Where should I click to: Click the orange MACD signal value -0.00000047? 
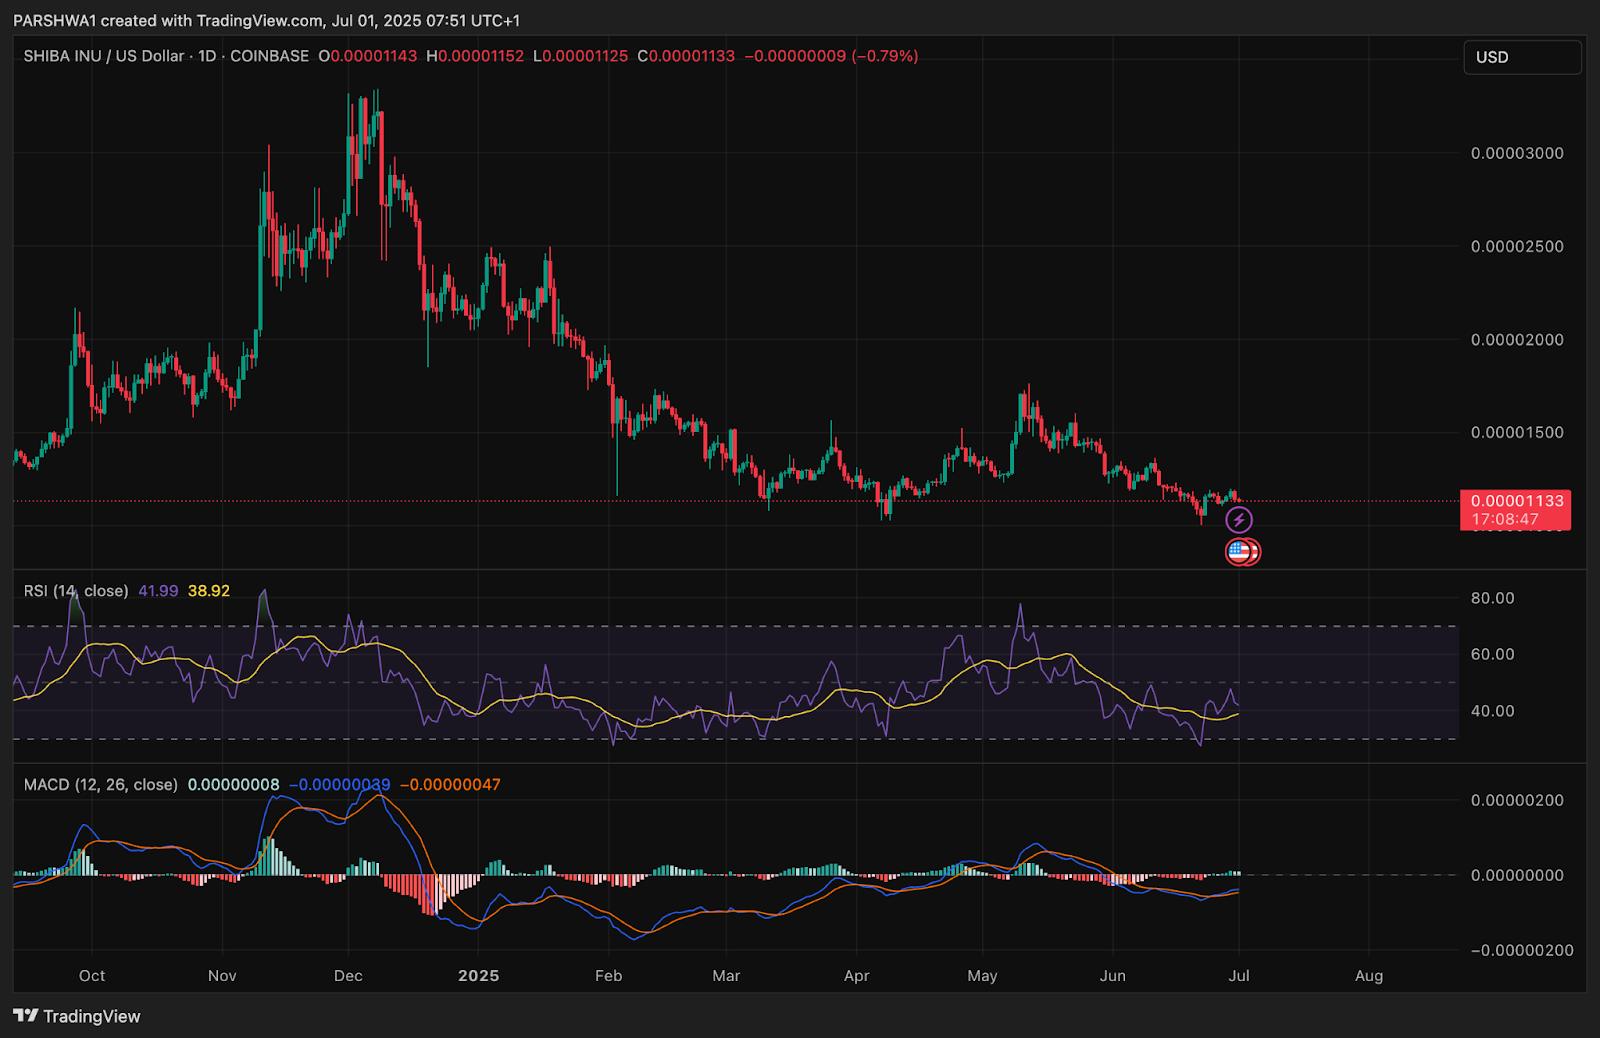click(x=450, y=785)
